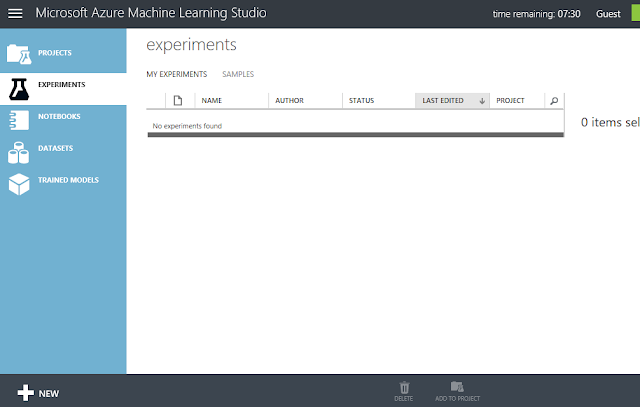The height and width of the screenshot is (407, 640).
Task: Click the plus icon next to NEW
Action: click(x=26, y=393)
